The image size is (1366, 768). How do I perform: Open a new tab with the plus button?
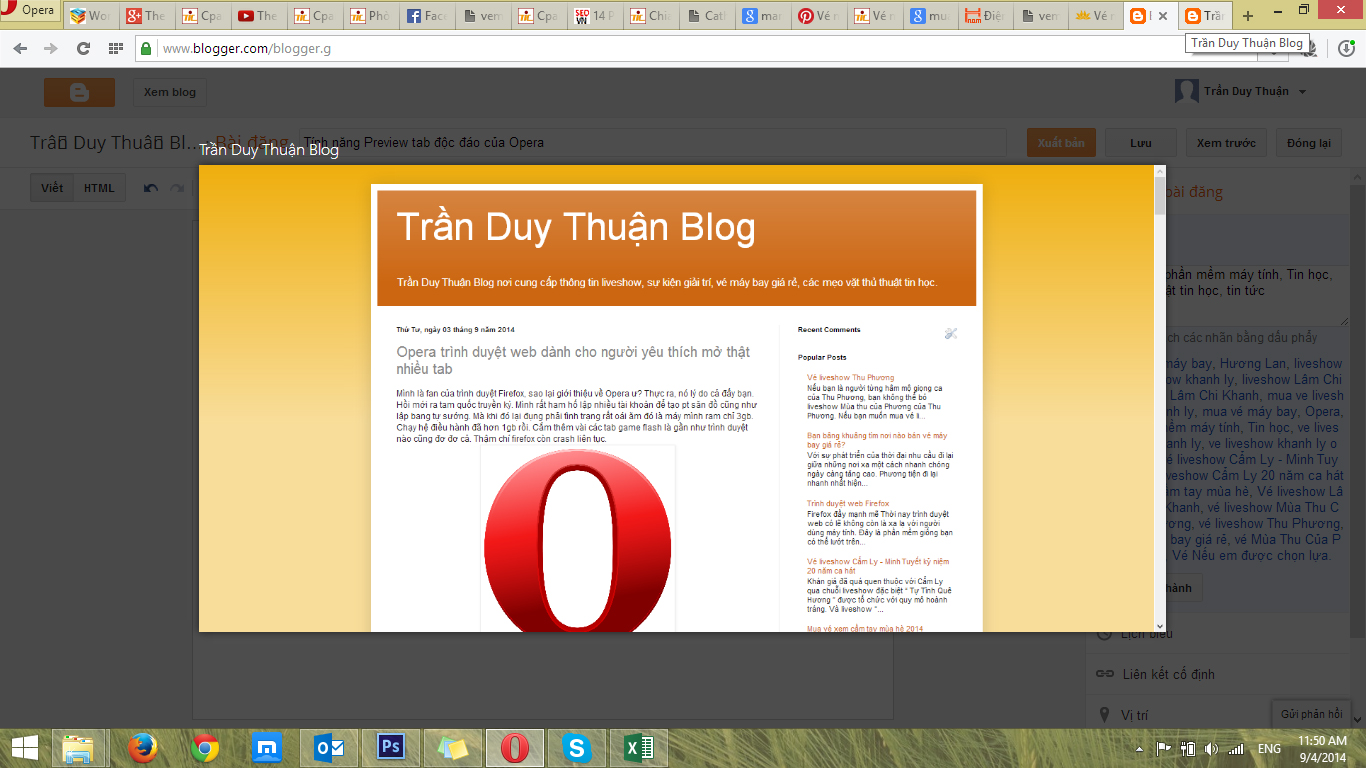(1247, 16)
